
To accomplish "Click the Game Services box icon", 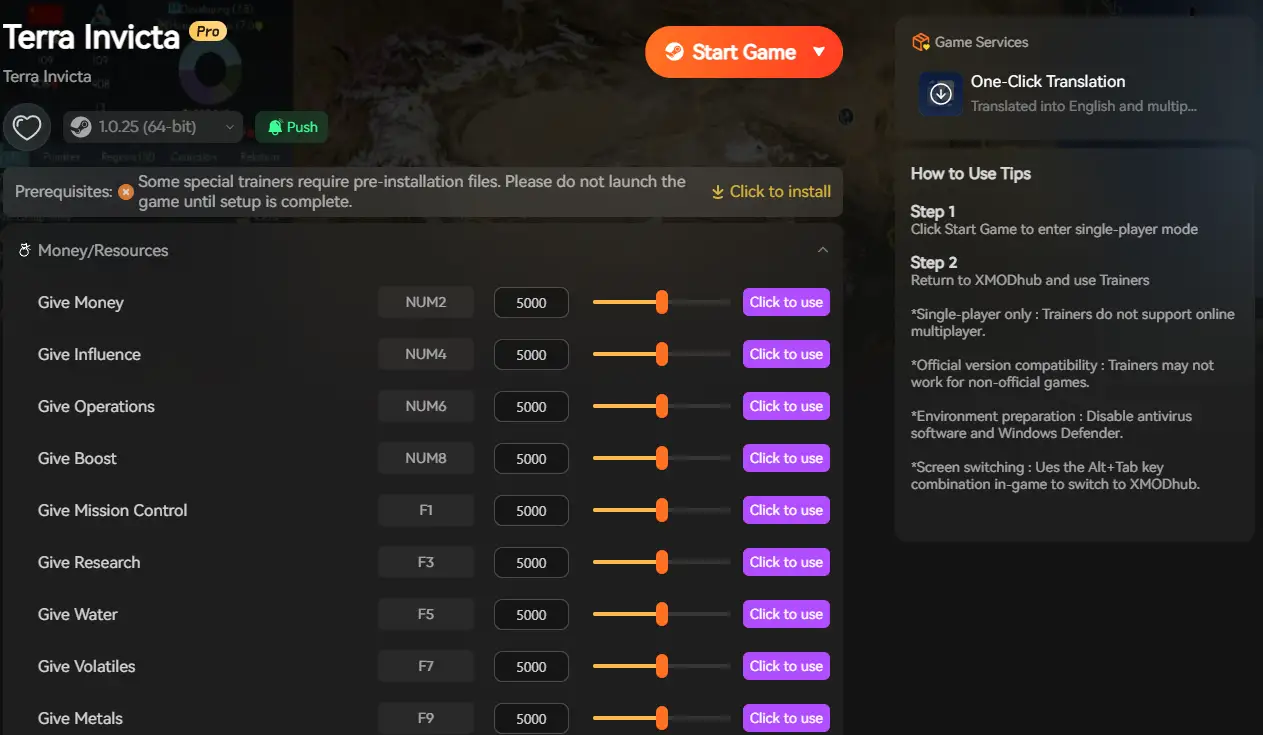I will [921, 42].
